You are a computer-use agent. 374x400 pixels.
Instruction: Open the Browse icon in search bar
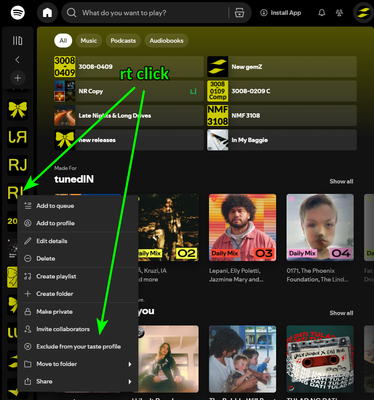(239, 13)
